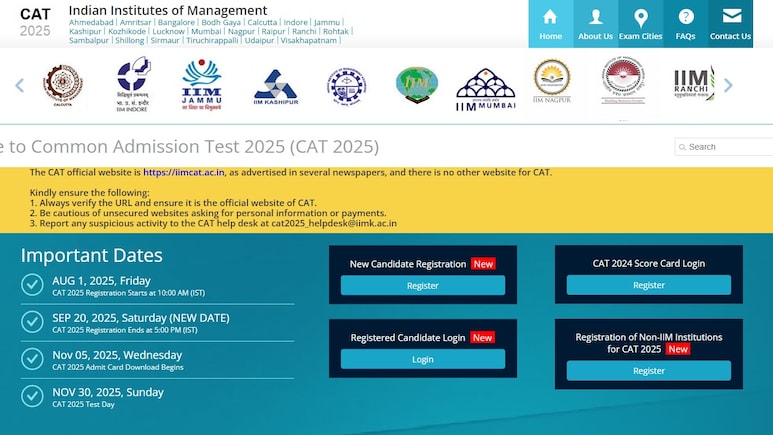Click the New badge beside Registered Candidate Login
This screenshot has height=435, width=773.
tap(482, 338)
